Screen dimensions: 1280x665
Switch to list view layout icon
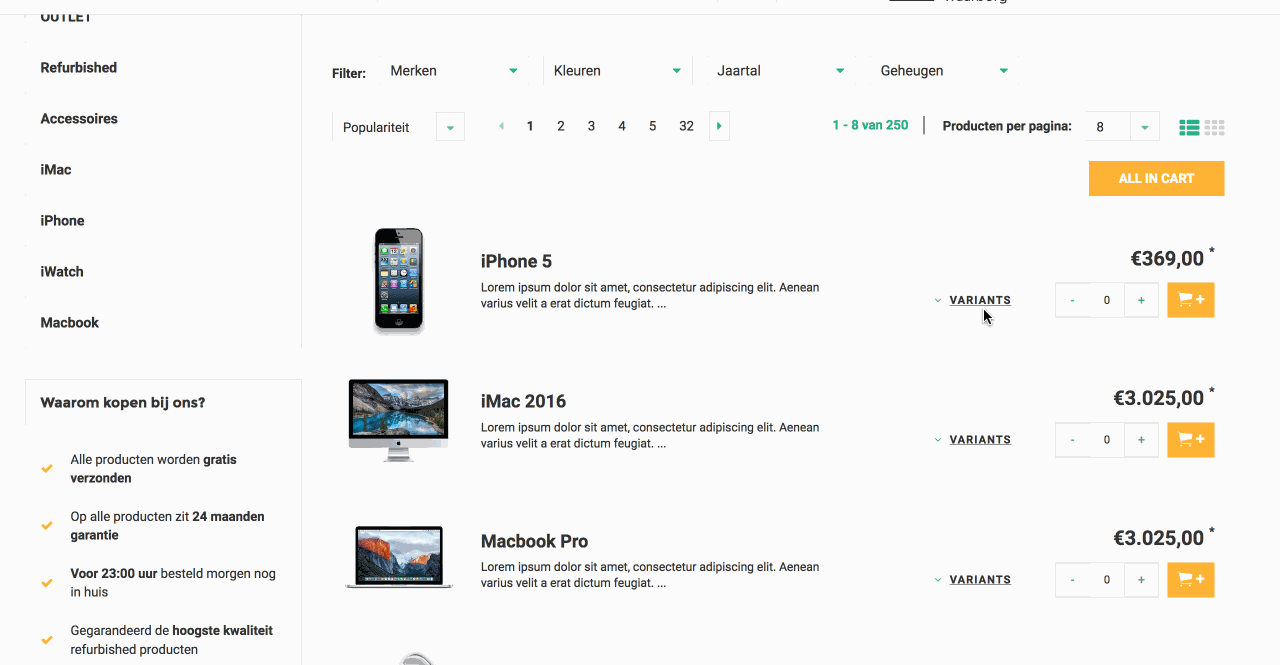[1189, 128]
